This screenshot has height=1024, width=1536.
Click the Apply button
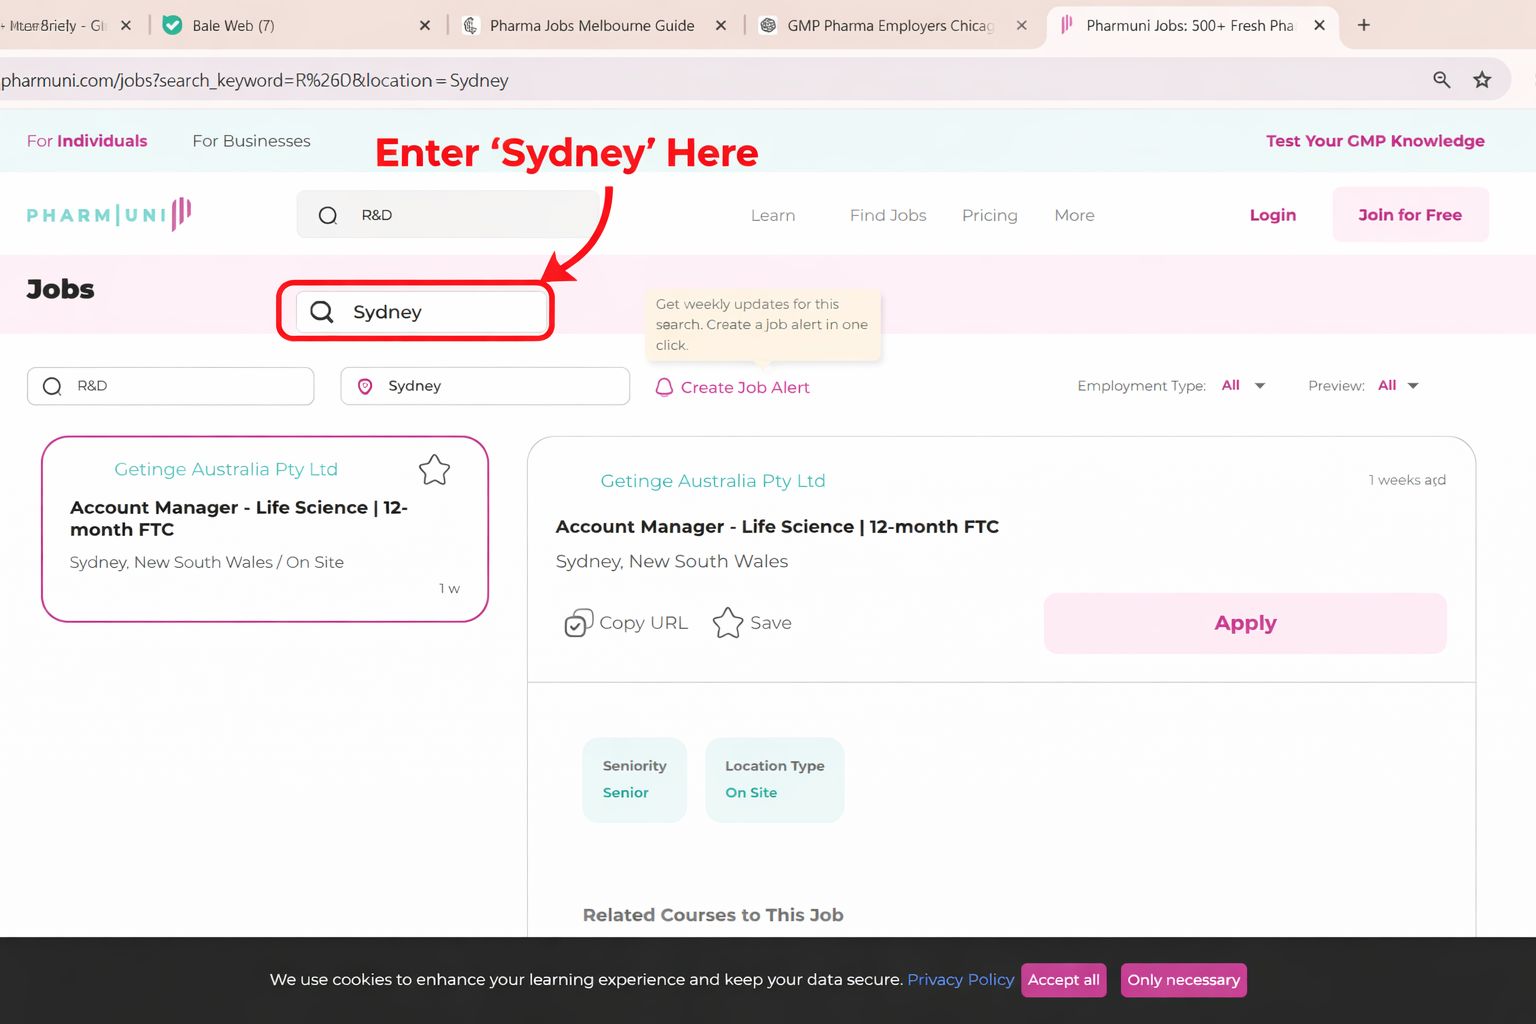1245,623
